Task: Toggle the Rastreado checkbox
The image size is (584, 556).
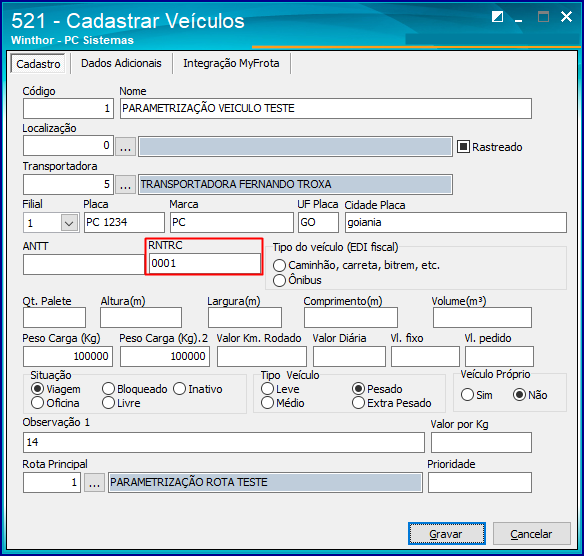Action: pyautogui.click(x=463, y=147)
